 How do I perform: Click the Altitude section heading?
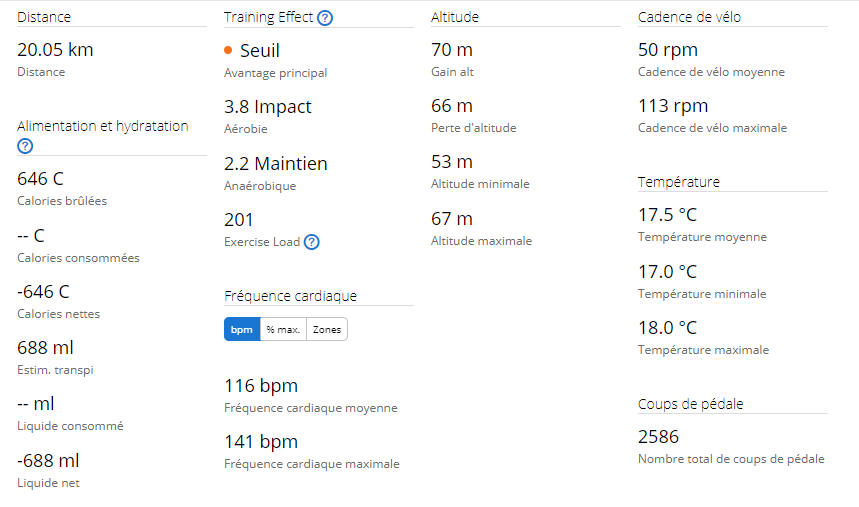[x=455, y=17]
